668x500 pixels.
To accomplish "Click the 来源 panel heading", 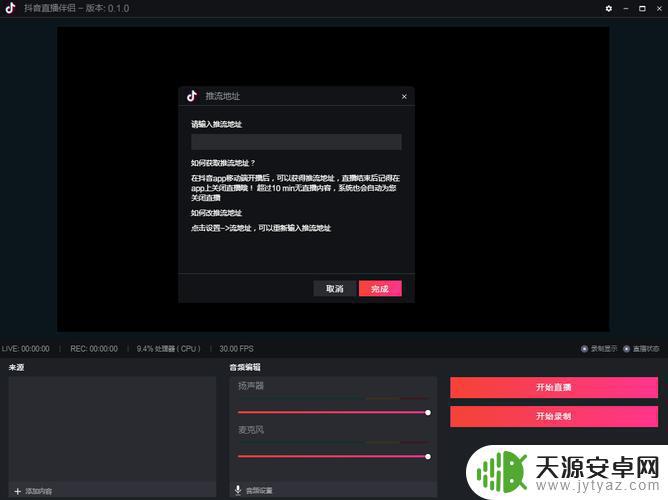I will [17, 367].
